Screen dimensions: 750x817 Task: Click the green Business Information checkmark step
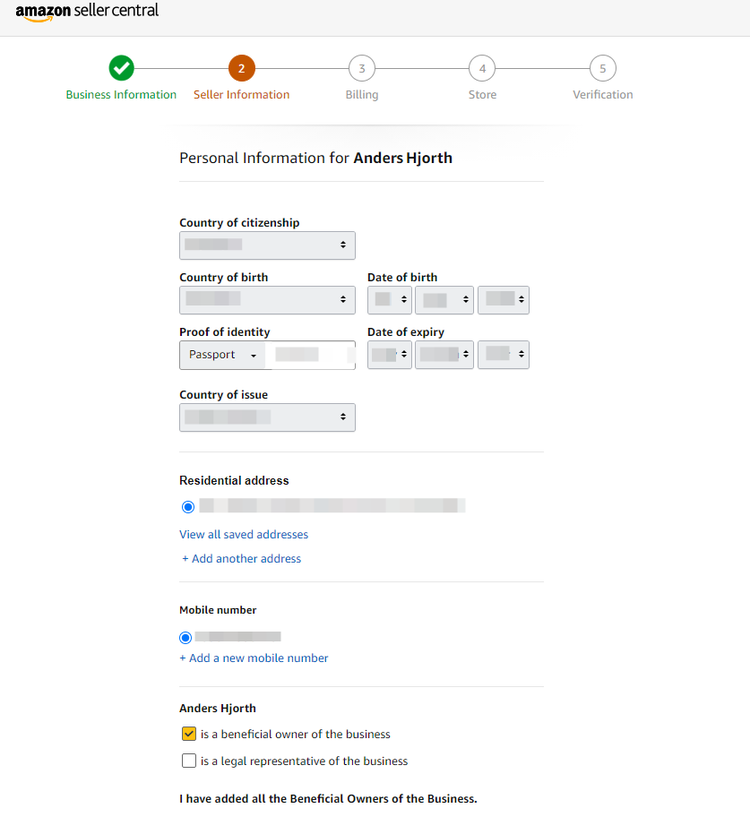click(x=121, y=68)
